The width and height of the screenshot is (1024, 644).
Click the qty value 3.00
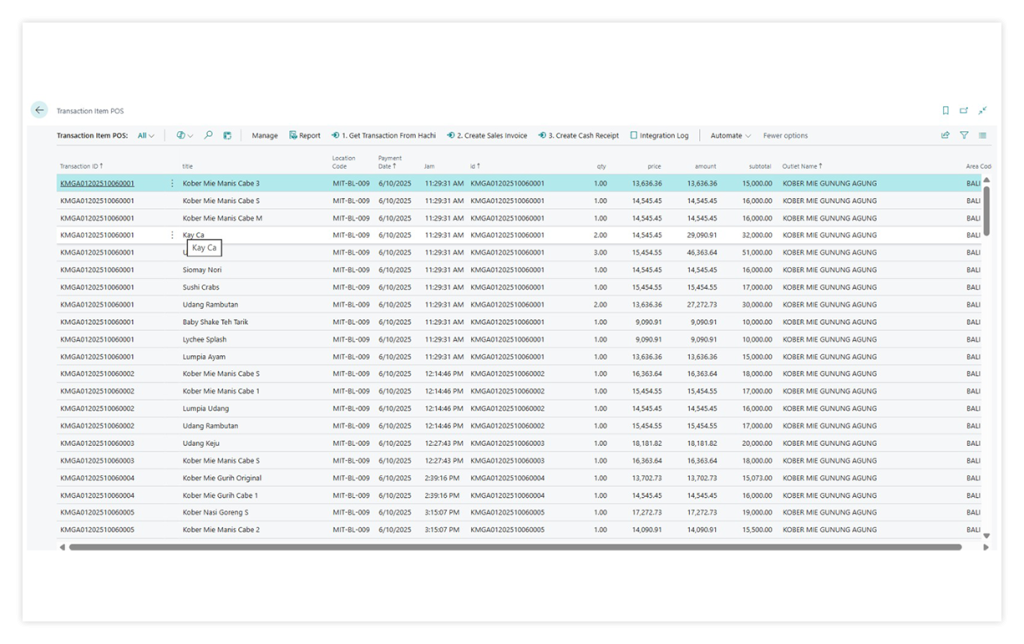(x=600, y=252)
